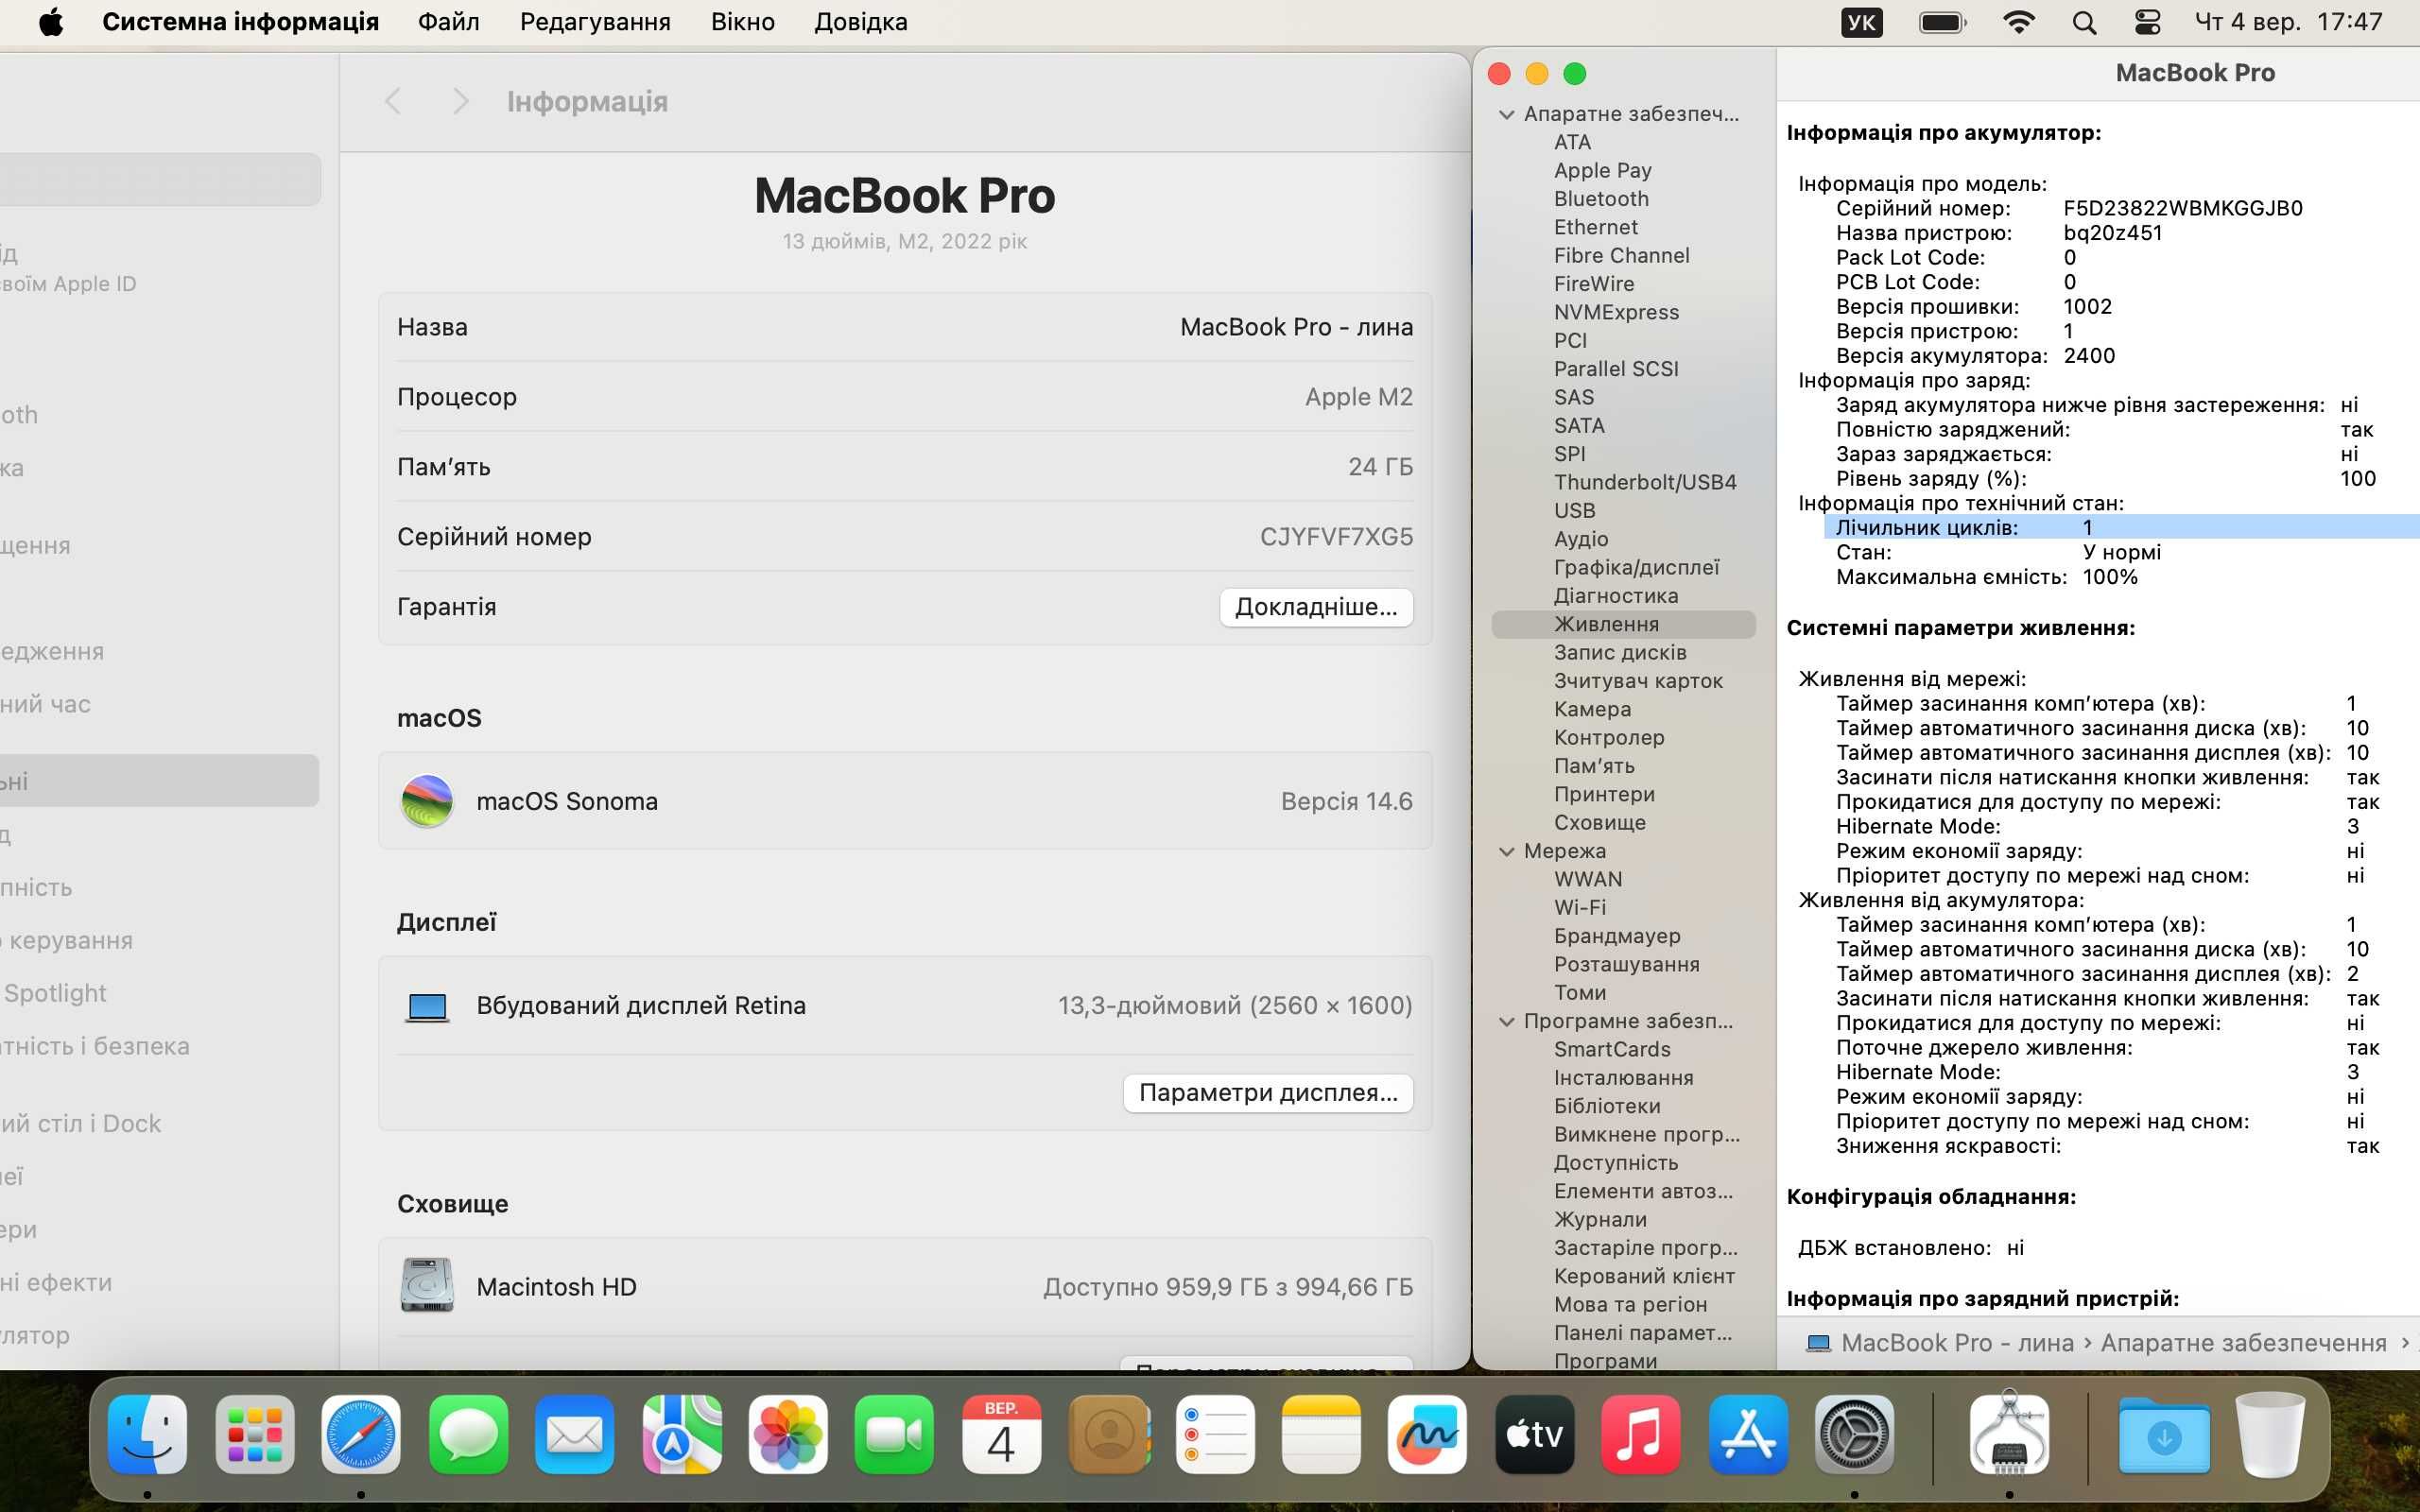
Task: Click Апаратне забезпечення in path bar
Action: coord(2243,1343)
